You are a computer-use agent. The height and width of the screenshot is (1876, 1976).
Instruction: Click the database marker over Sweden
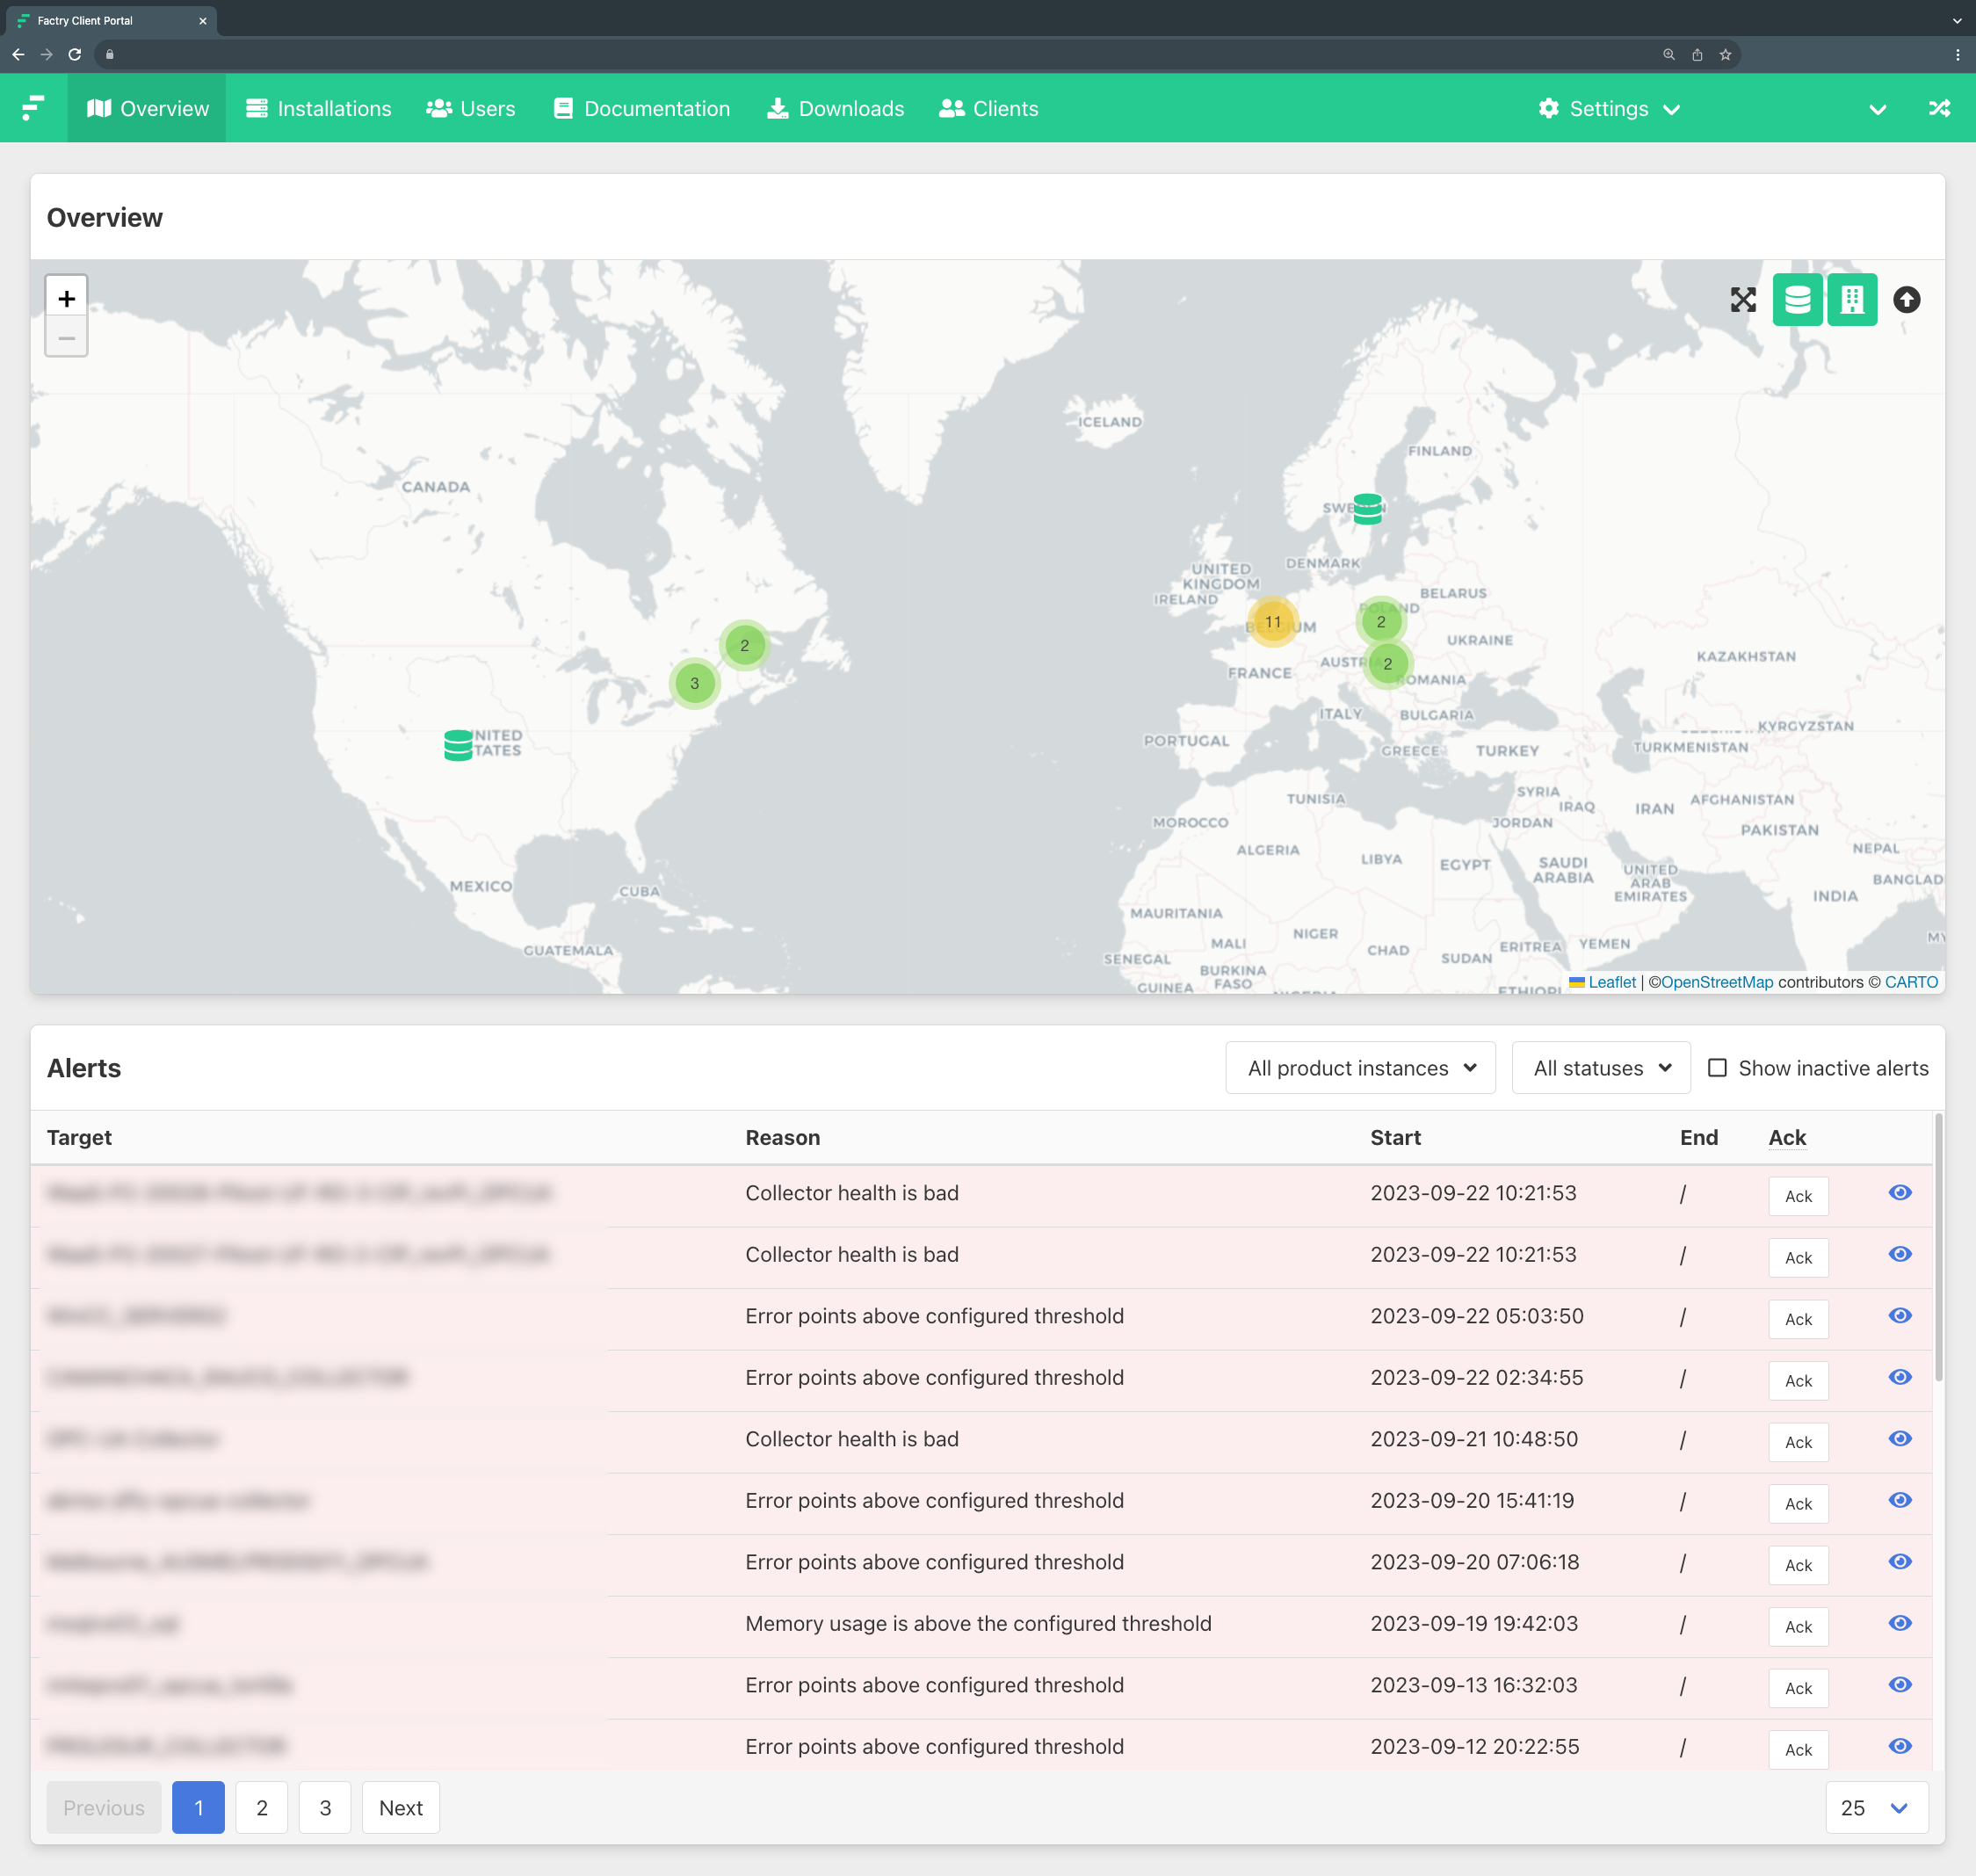pos(1367,508)
